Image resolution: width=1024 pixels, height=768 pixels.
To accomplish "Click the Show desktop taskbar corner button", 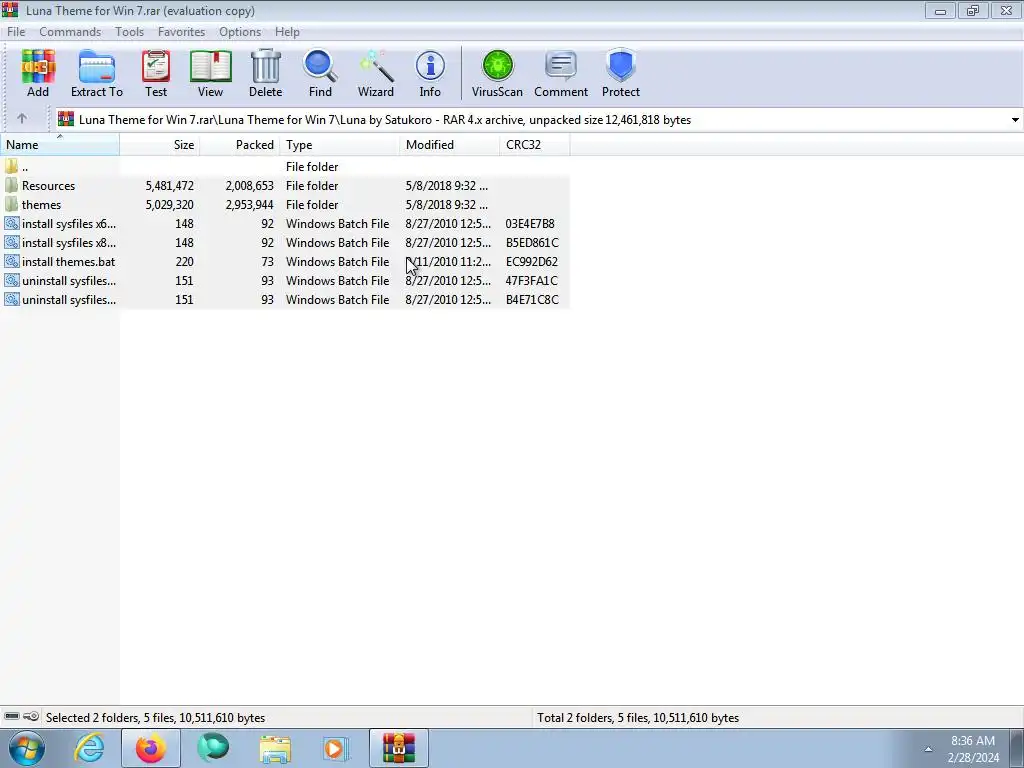I will (1017, 748).
